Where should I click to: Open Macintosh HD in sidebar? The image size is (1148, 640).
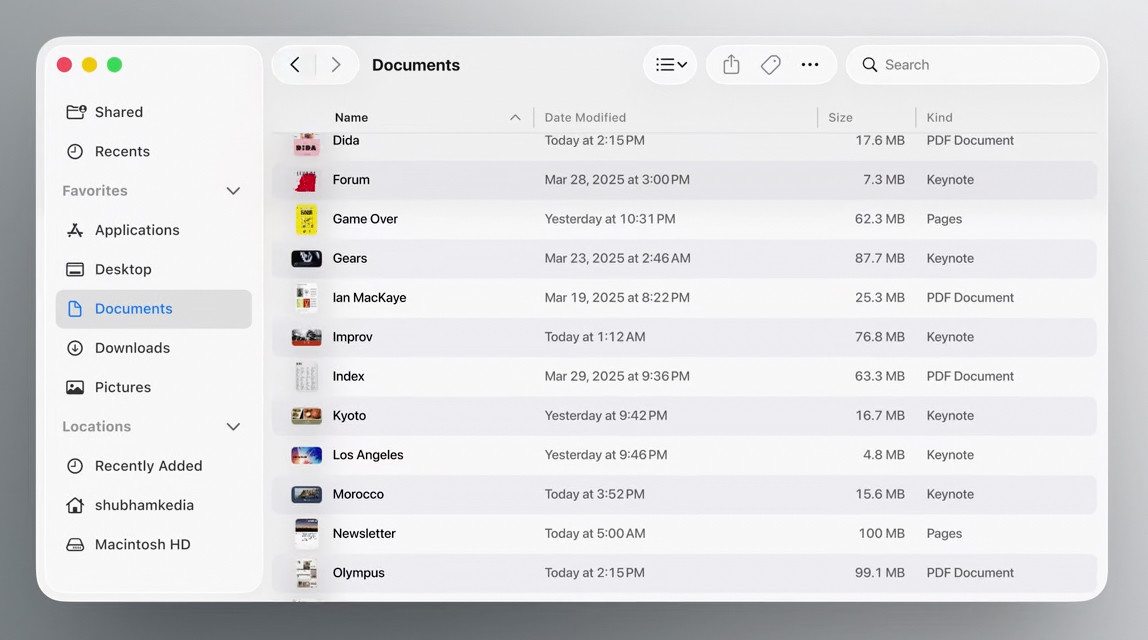(153, 545)
